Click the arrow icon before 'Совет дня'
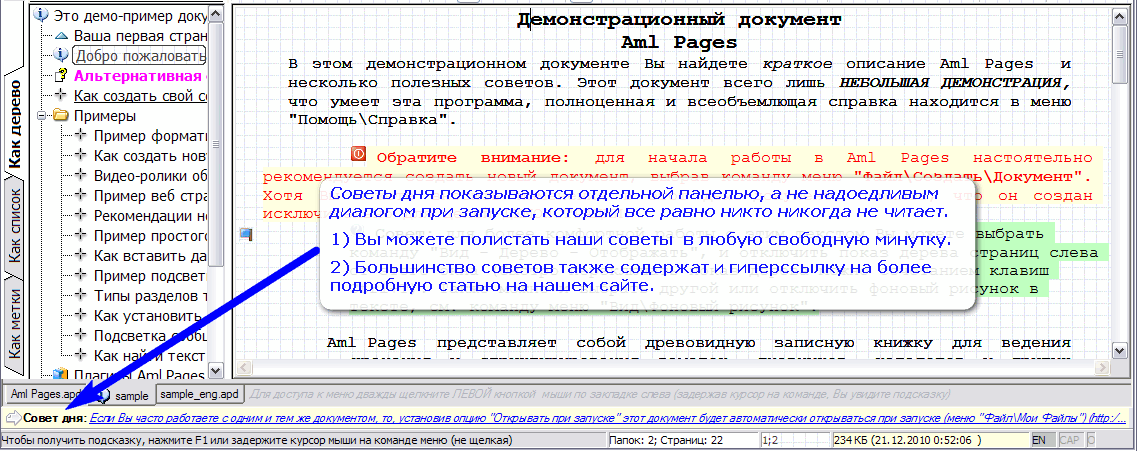The width and height of the screenshot is (1137, 451). 13,418
